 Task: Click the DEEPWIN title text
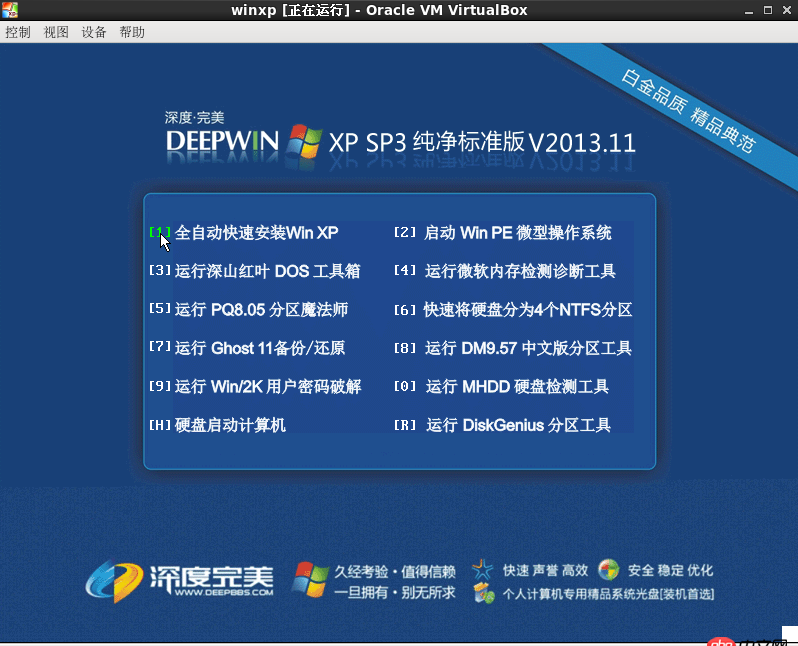(222, 141)
